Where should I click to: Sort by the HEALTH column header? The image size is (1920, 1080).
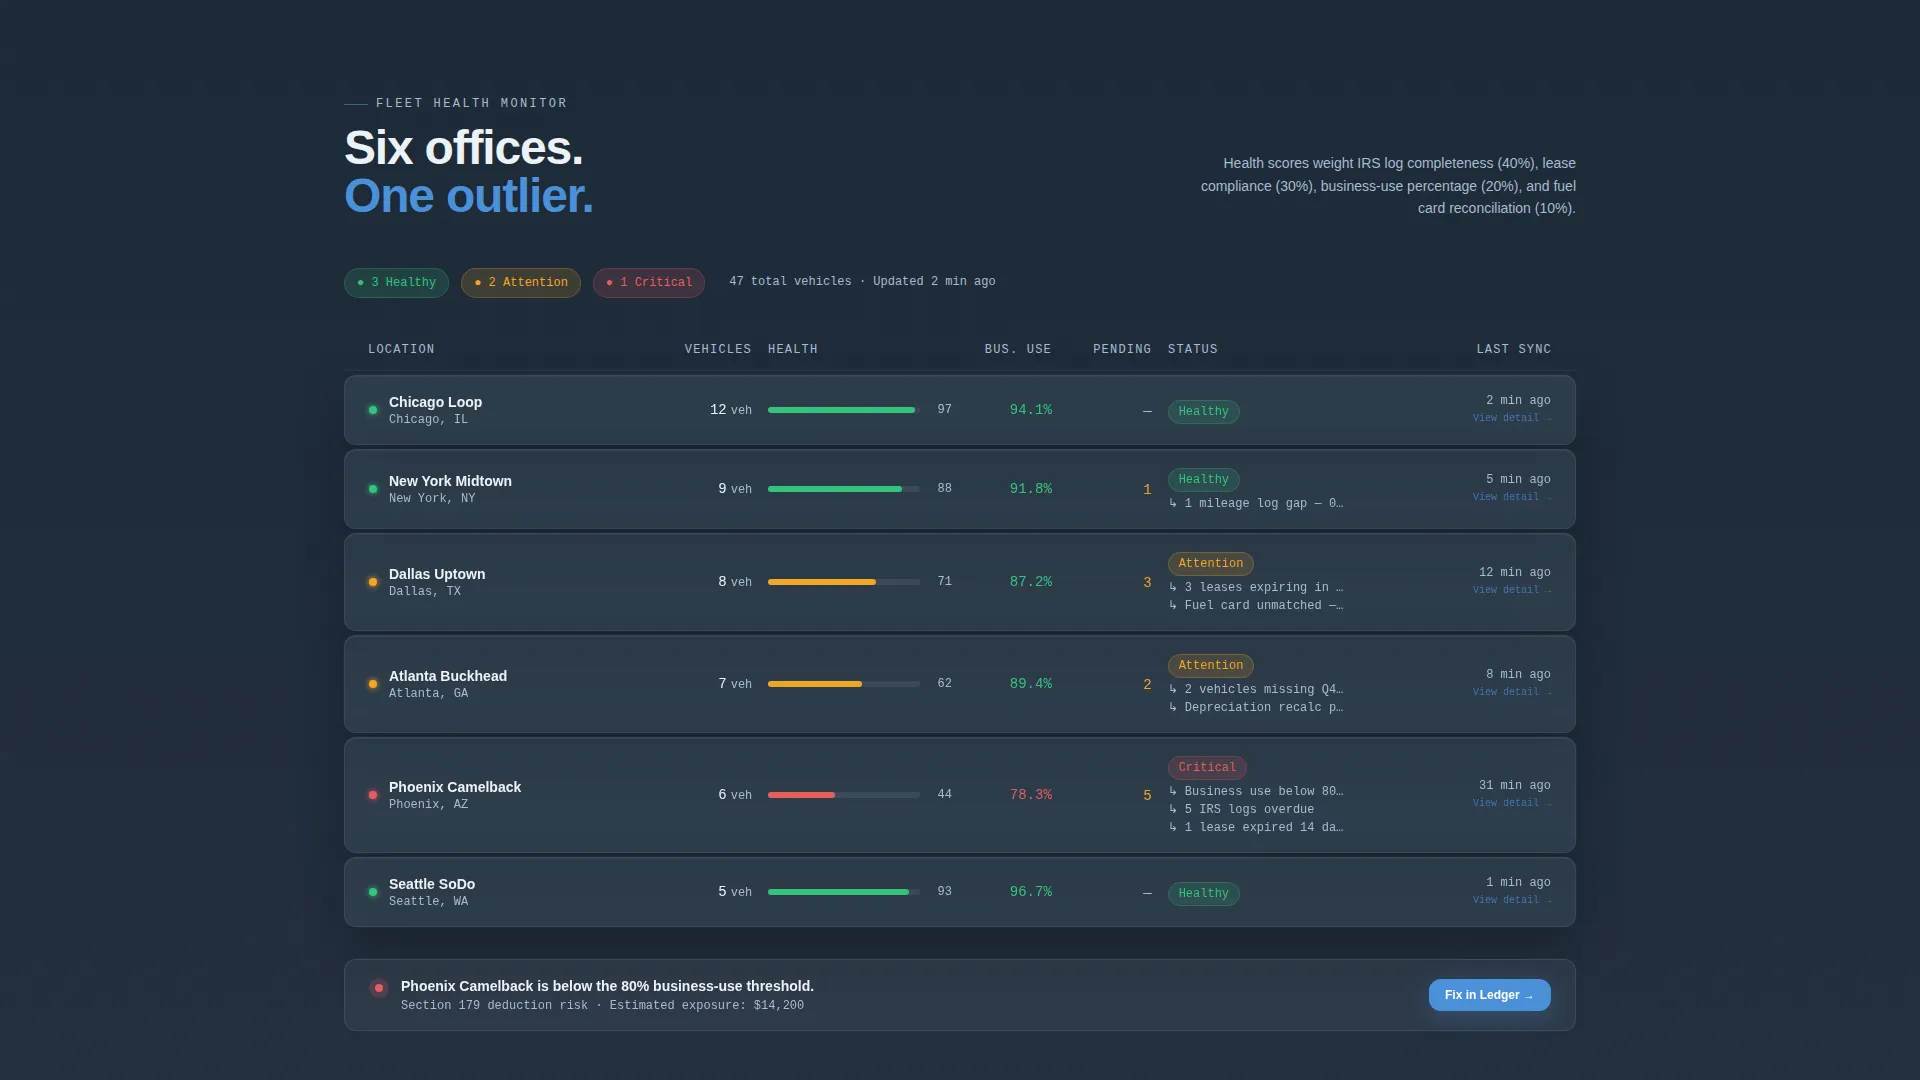(x=793, y=349)
